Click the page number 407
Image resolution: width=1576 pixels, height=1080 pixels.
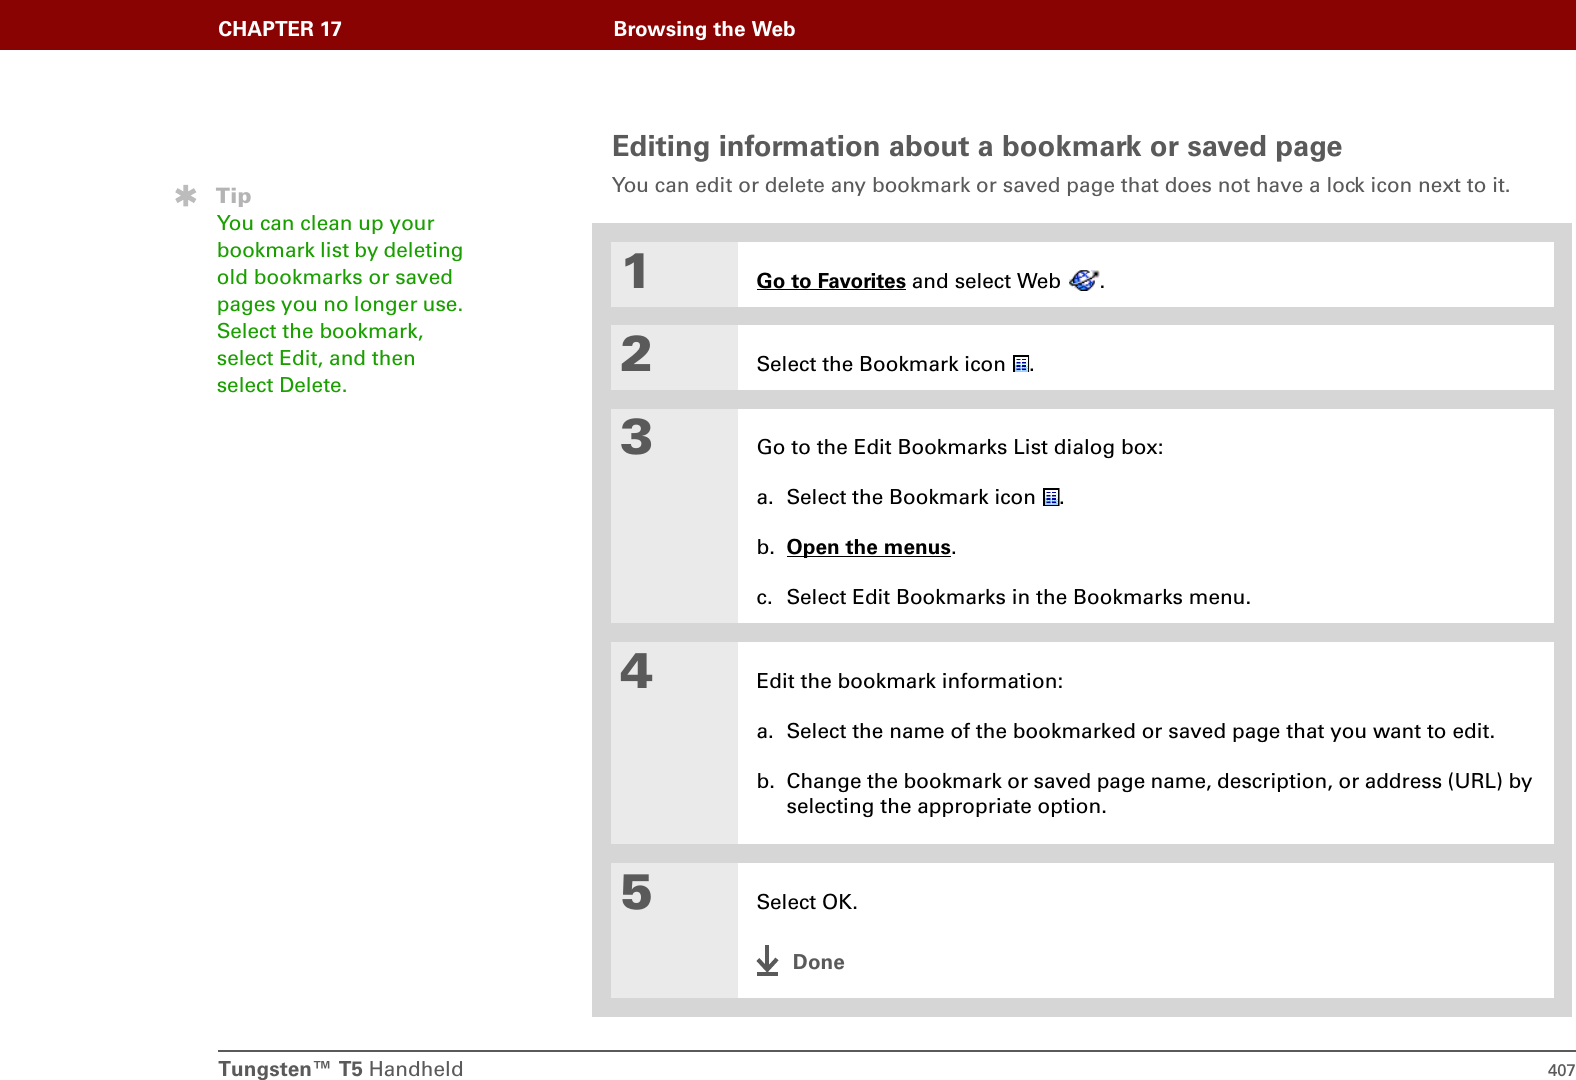(x=1561, y=1070)
